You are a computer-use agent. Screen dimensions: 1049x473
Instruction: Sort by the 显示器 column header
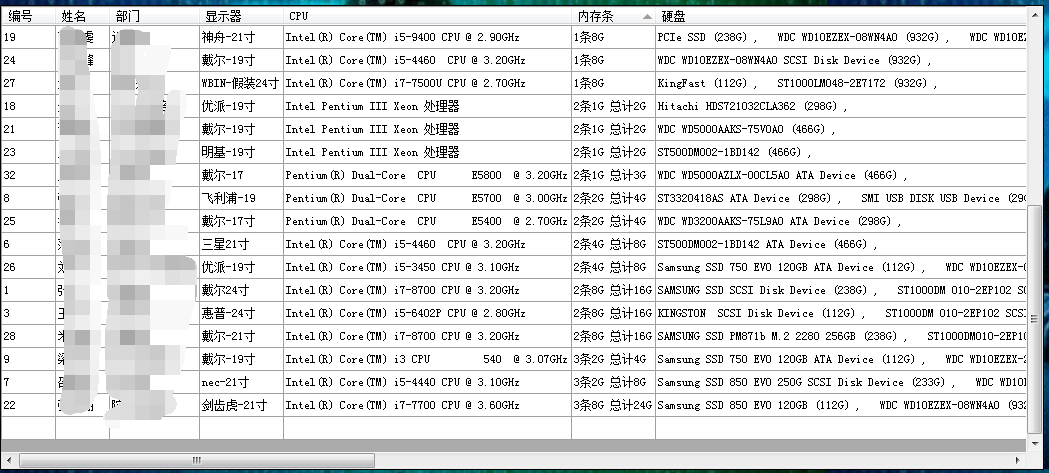pos(242,16)
